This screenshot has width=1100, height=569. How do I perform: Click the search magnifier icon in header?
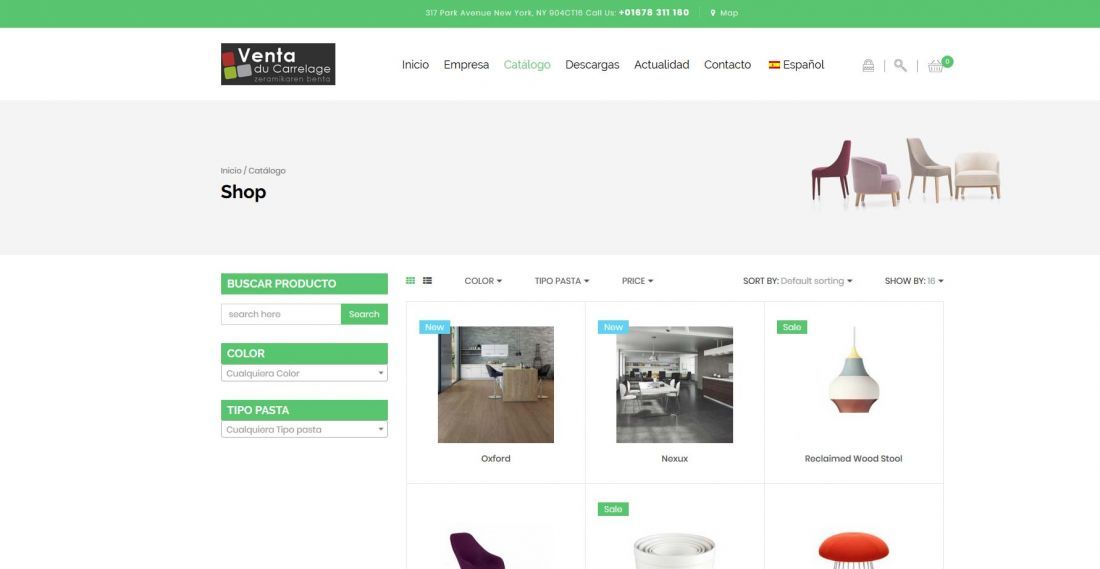[x=900, y=65]
